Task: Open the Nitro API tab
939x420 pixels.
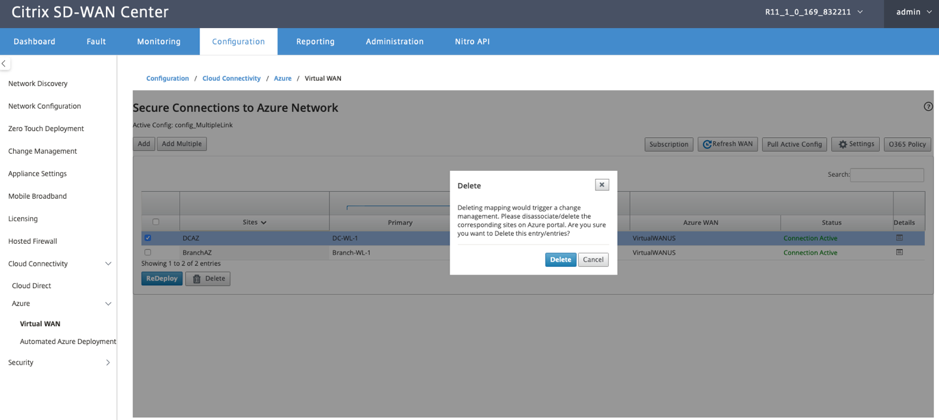Action: 472,41
